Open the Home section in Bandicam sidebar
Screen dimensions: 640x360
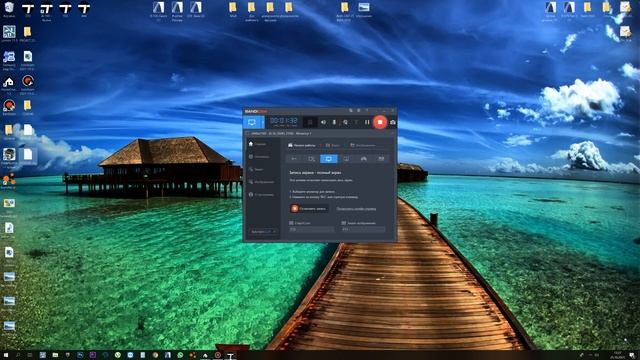pyautogui.click(x=258, y=144)
